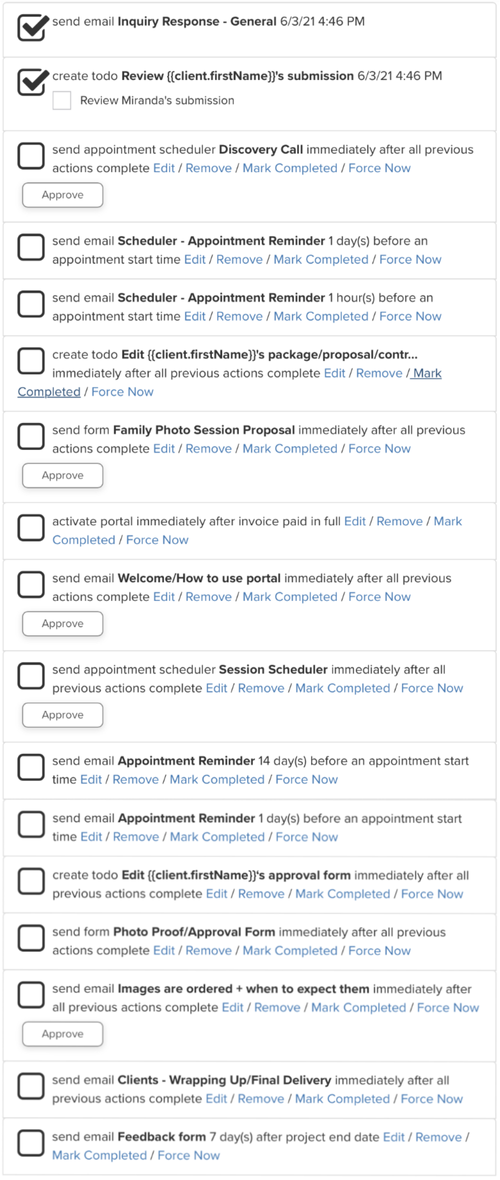Screen dimensions: 500x1180
Task: Check the Feedback form email checkbox
Action: (31, 1143)
